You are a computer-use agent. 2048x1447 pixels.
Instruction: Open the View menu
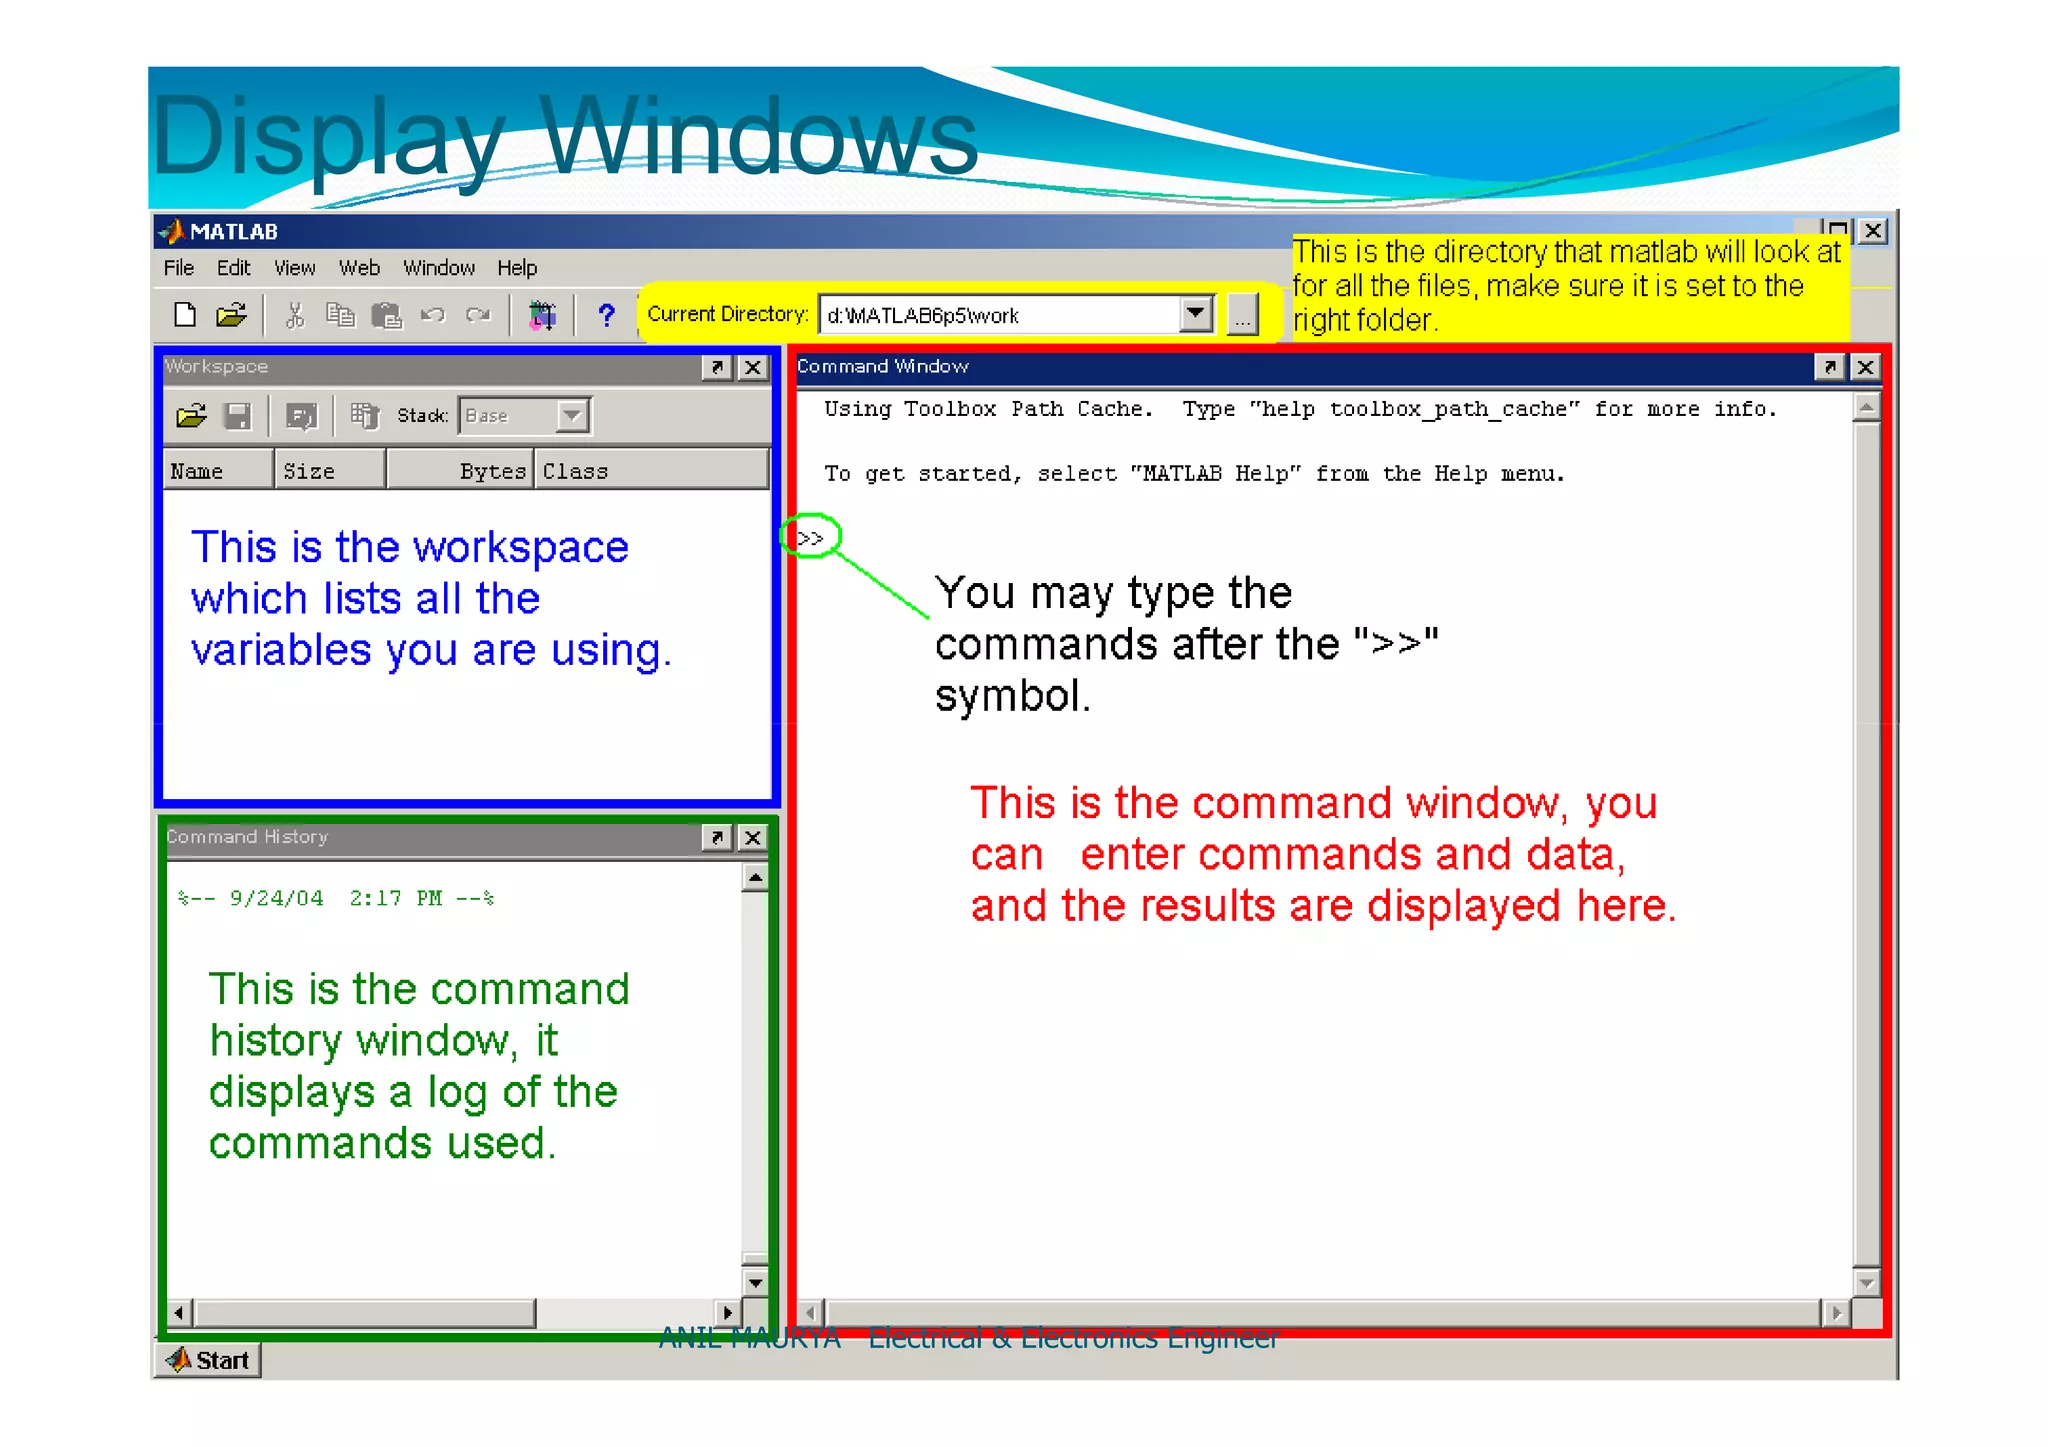pyautogui.click(x=294, y=268)
